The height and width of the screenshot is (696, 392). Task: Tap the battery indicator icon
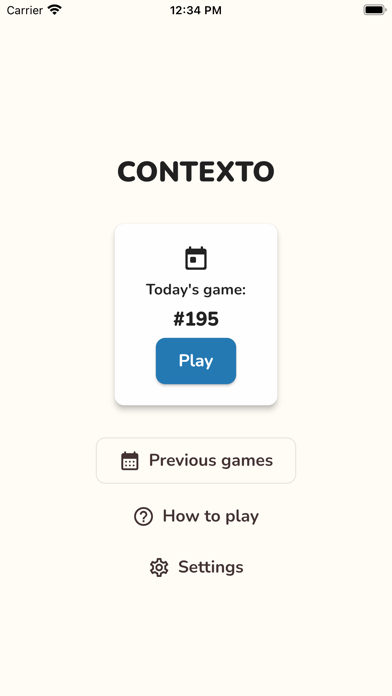375,10
